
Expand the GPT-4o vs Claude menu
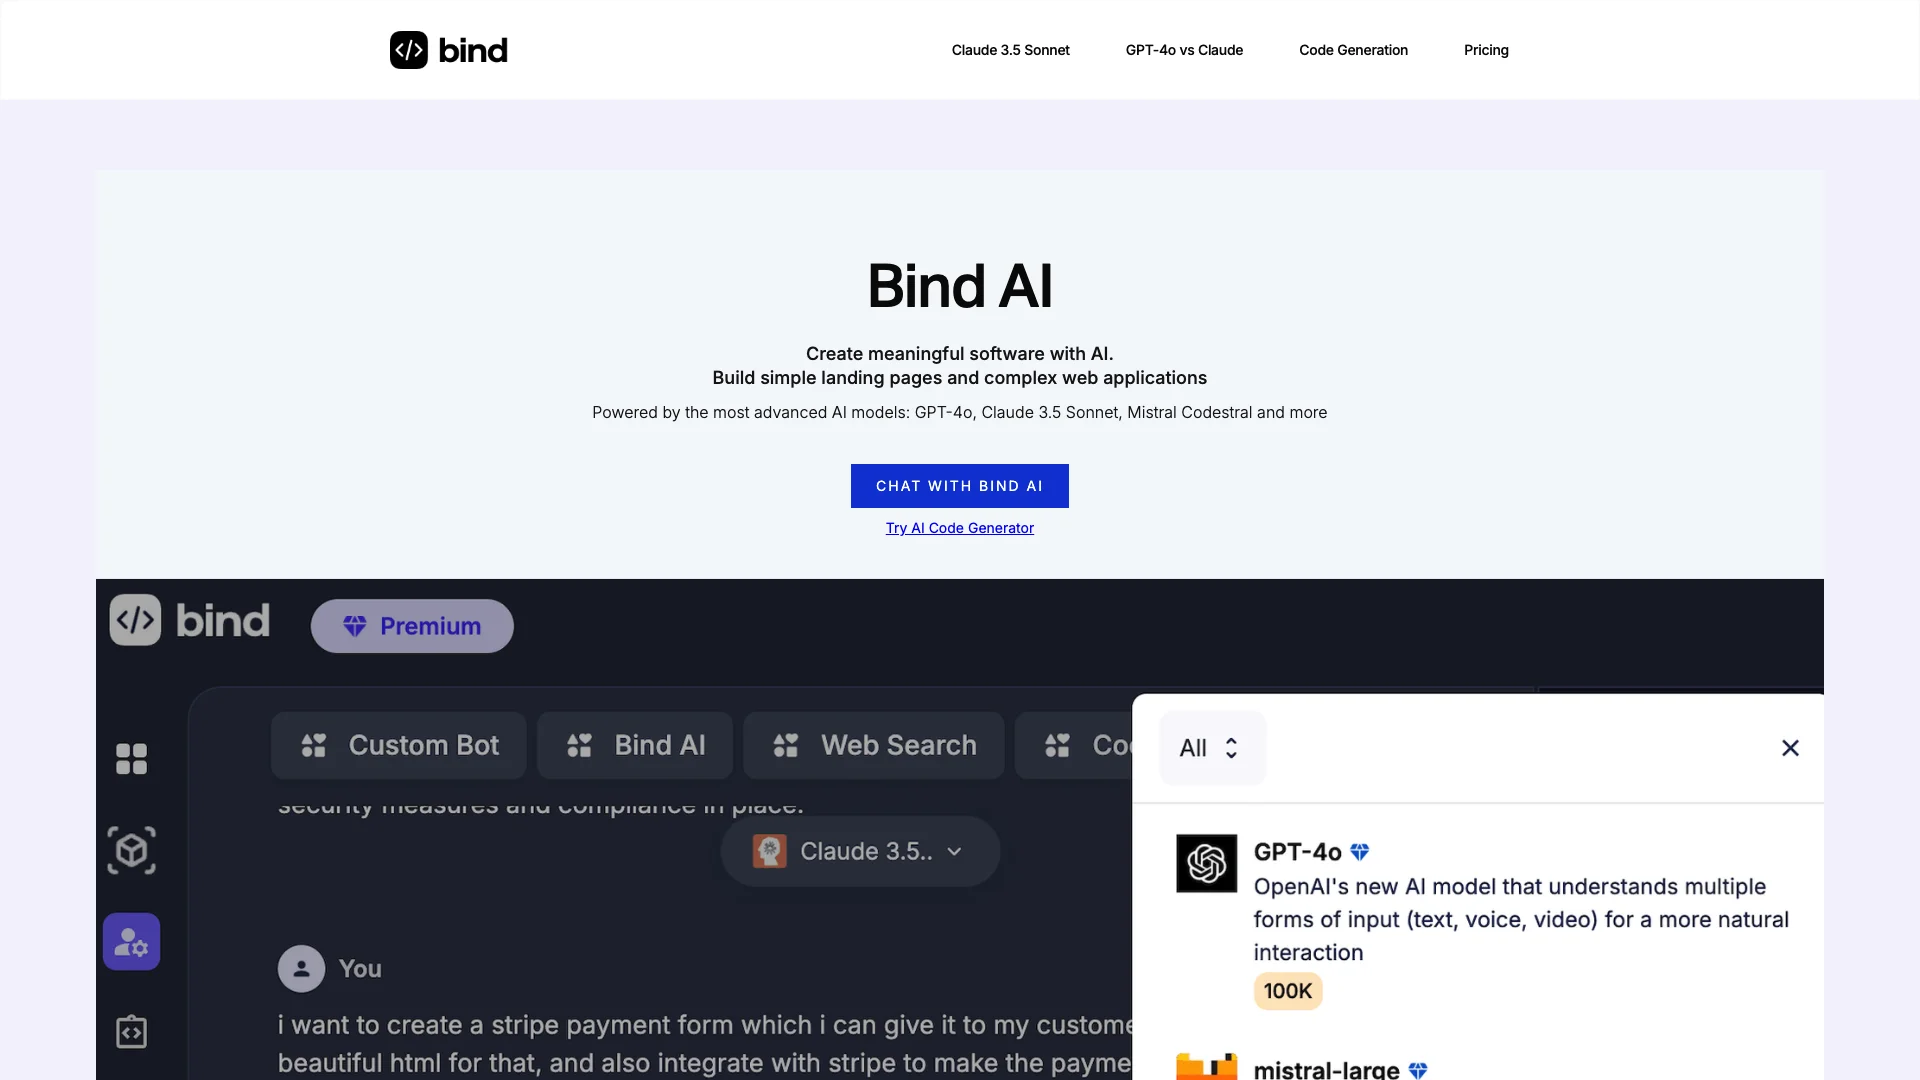1183,49
